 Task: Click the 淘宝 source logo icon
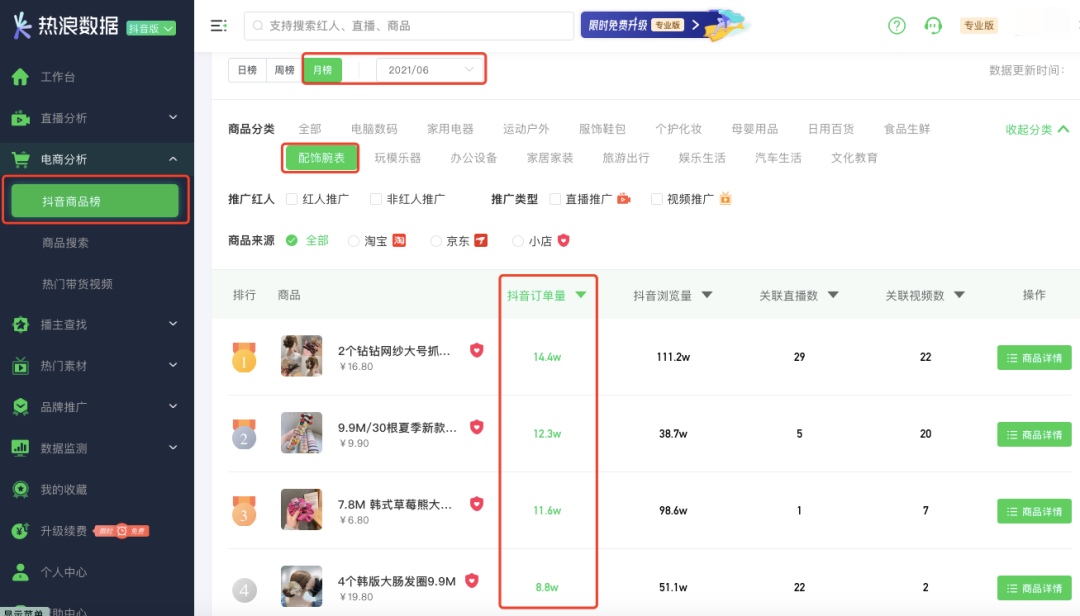[x=399, y=240]
